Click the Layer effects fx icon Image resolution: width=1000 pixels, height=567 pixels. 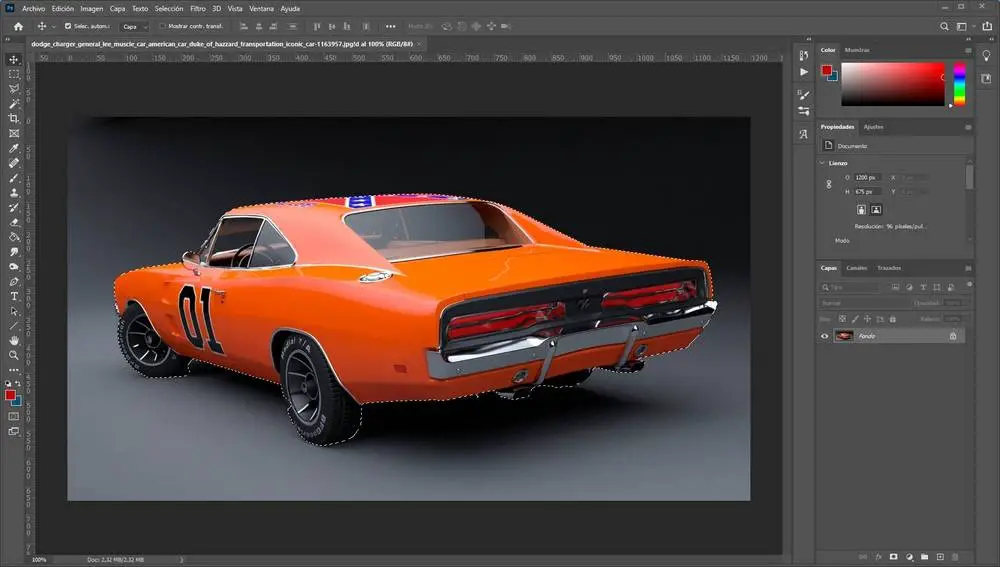pyautogui.click(x=878, y=557)
